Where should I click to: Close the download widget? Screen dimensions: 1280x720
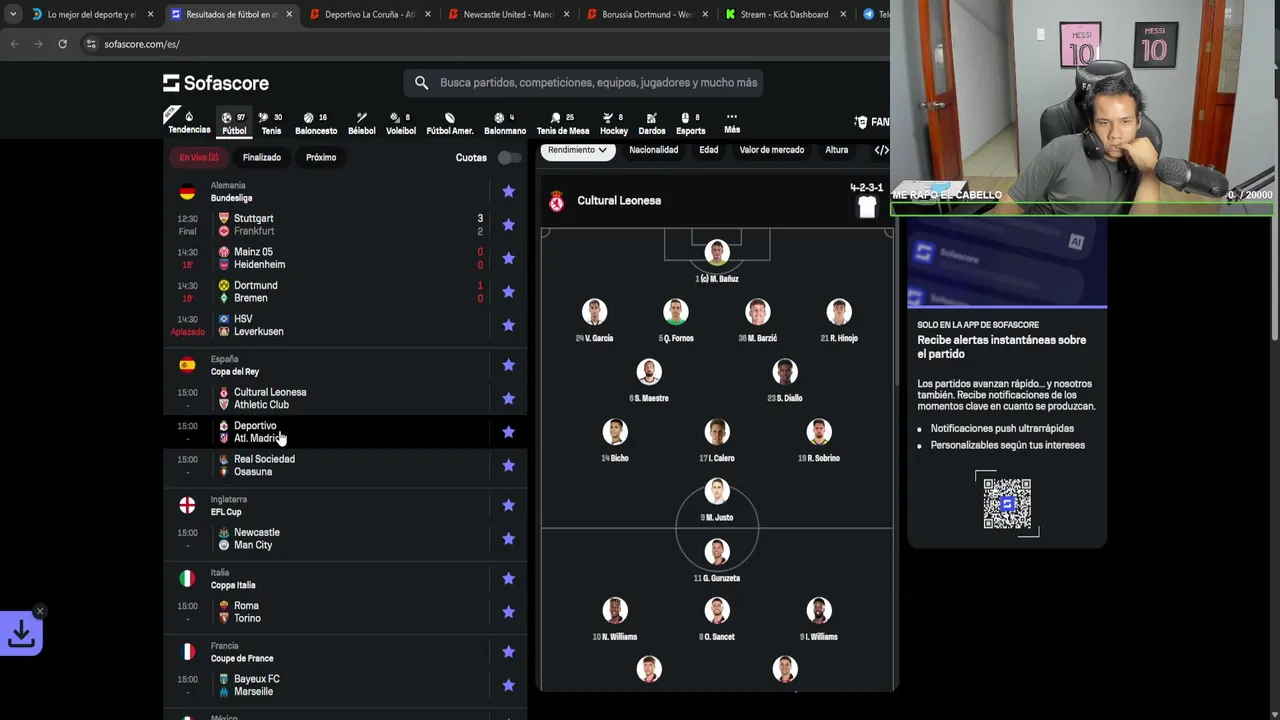click(39, 611)
